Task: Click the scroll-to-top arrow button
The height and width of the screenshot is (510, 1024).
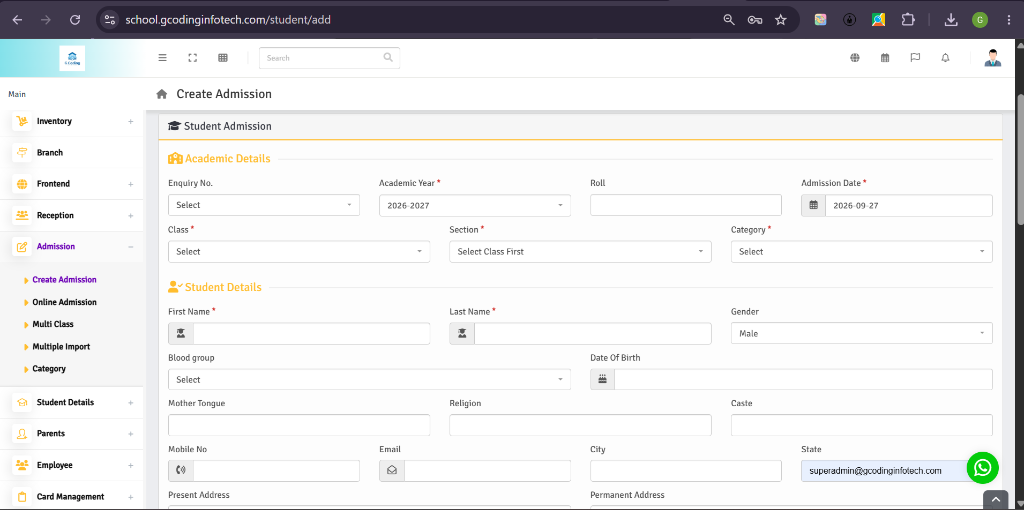Action: [x=996, y=500]
